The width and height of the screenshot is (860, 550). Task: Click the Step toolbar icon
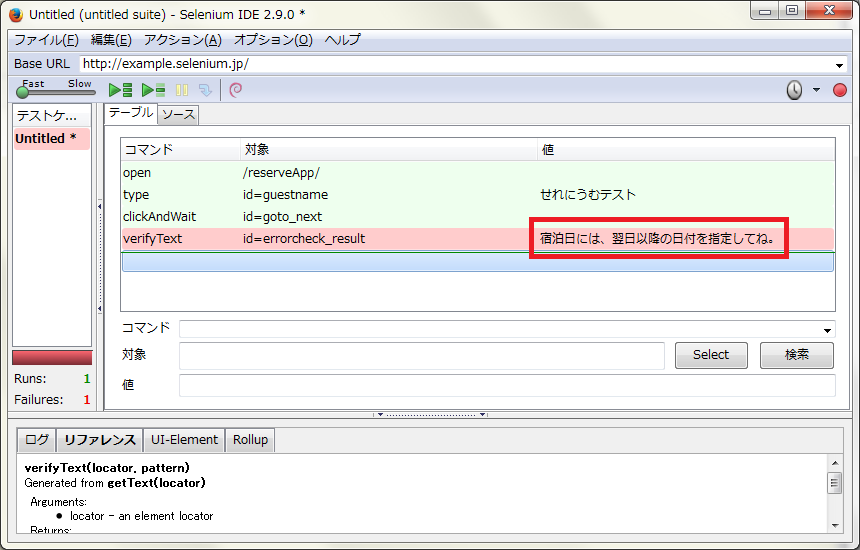coord(205,90)
